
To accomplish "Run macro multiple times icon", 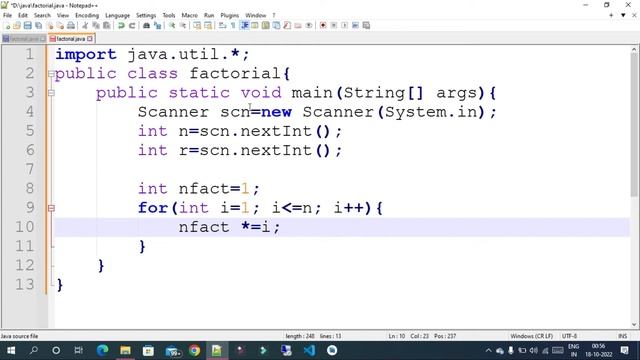I will (x=355, y=25).
